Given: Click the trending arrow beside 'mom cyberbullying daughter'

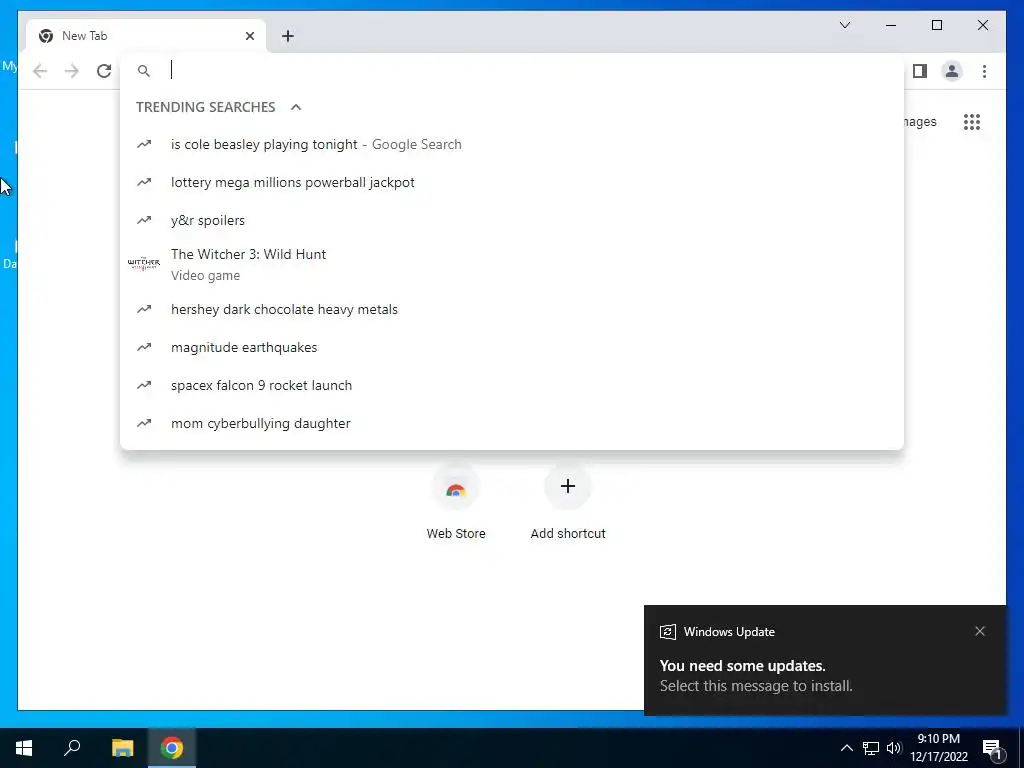Looking at the screenshot, I should 144,423.
